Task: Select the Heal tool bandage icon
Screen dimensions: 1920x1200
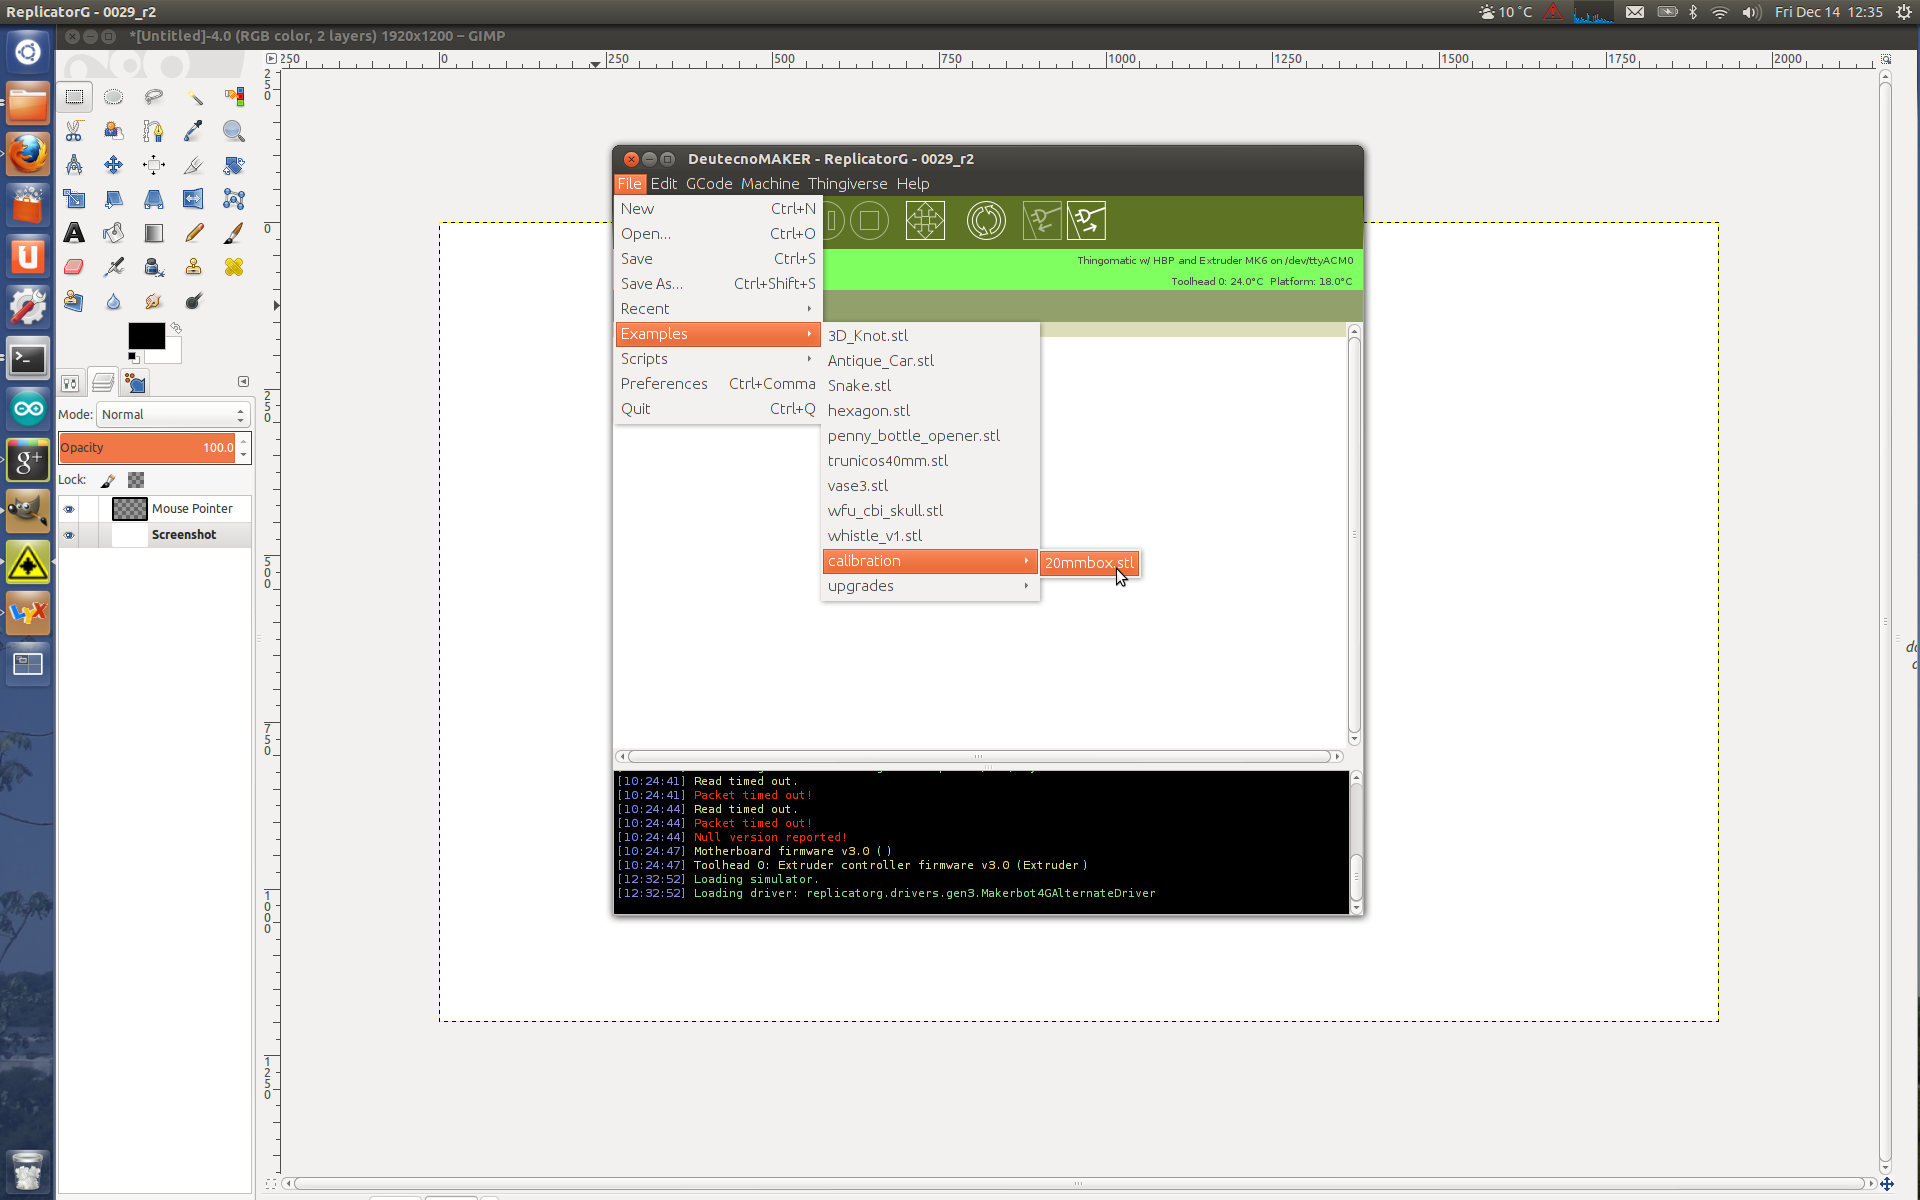Action: 233,267
